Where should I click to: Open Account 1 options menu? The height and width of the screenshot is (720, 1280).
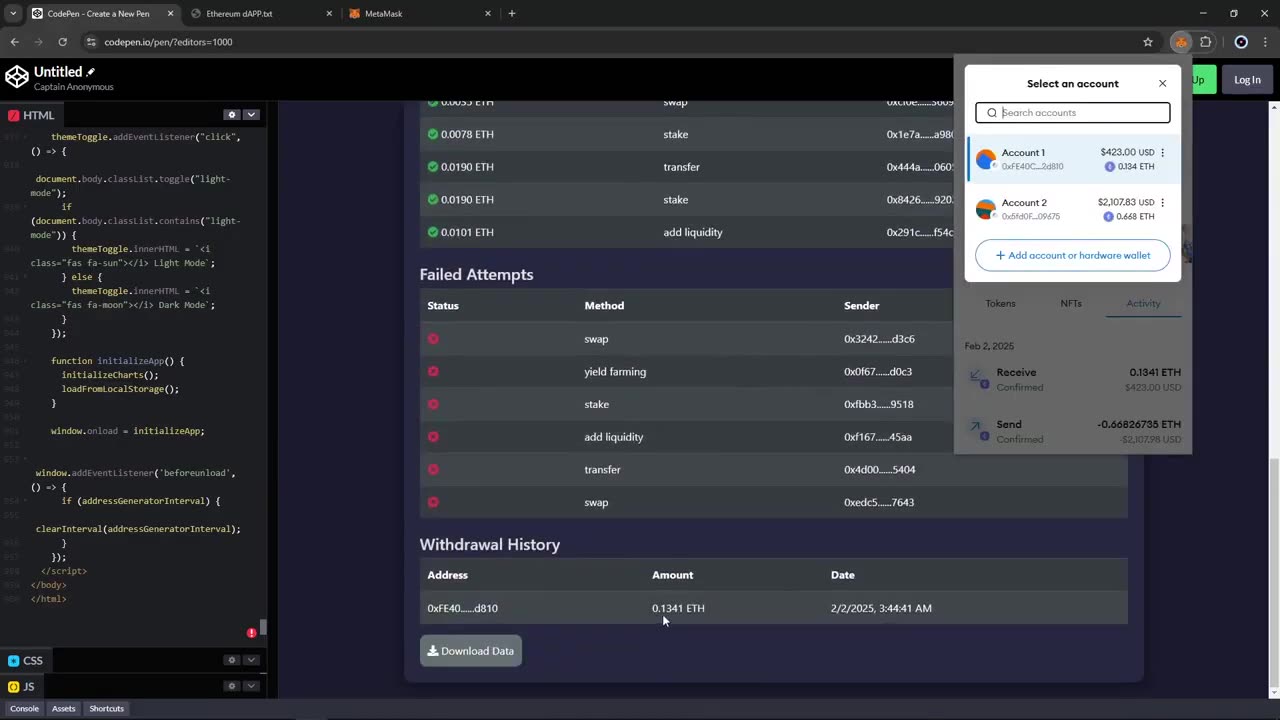[1162, 153]
